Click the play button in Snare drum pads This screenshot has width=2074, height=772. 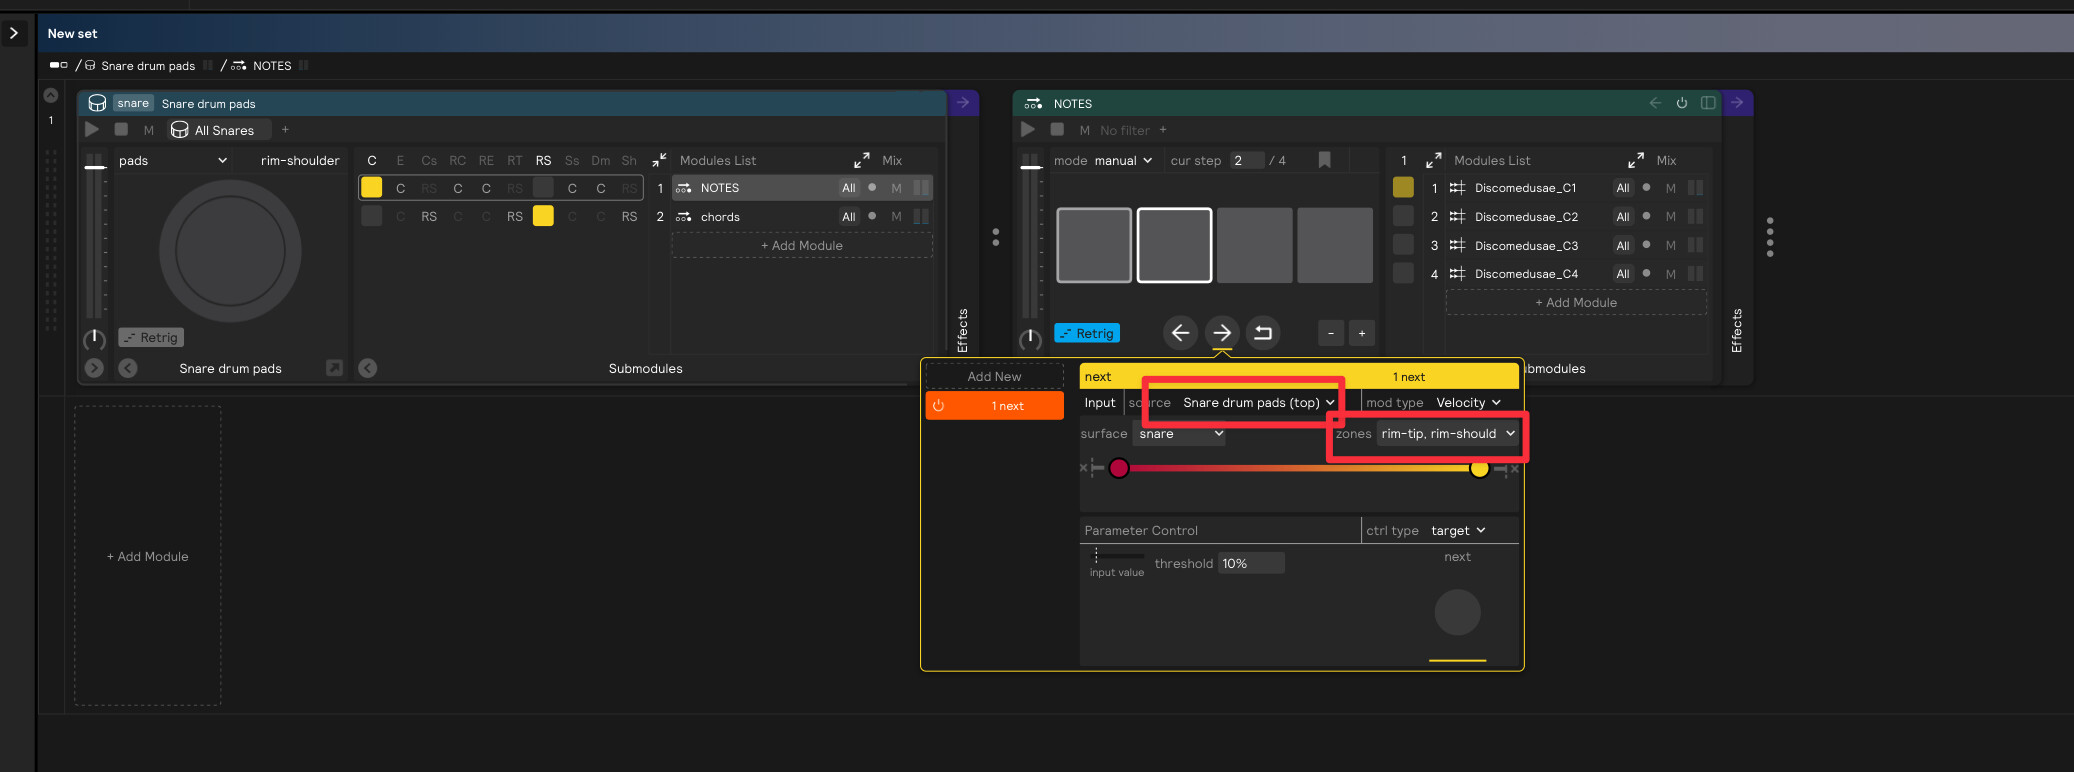(92, 130)
